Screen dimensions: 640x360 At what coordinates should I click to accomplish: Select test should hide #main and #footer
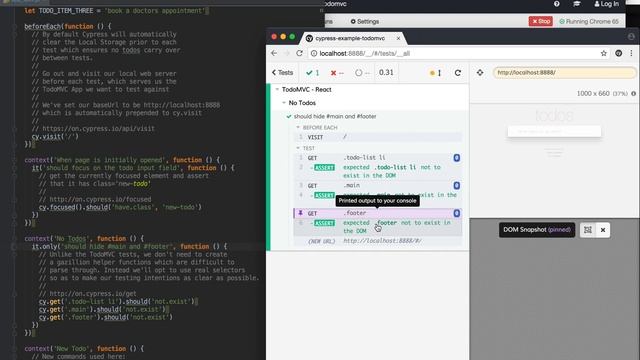335,116
